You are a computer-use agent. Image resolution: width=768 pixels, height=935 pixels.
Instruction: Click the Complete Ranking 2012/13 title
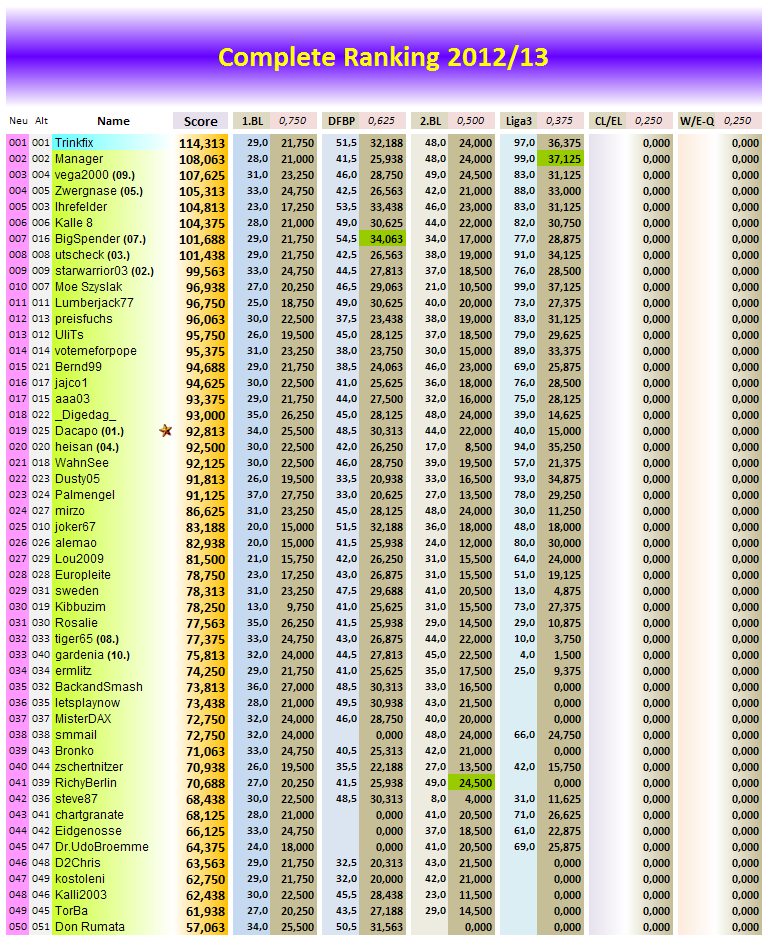tap(383, 57)
